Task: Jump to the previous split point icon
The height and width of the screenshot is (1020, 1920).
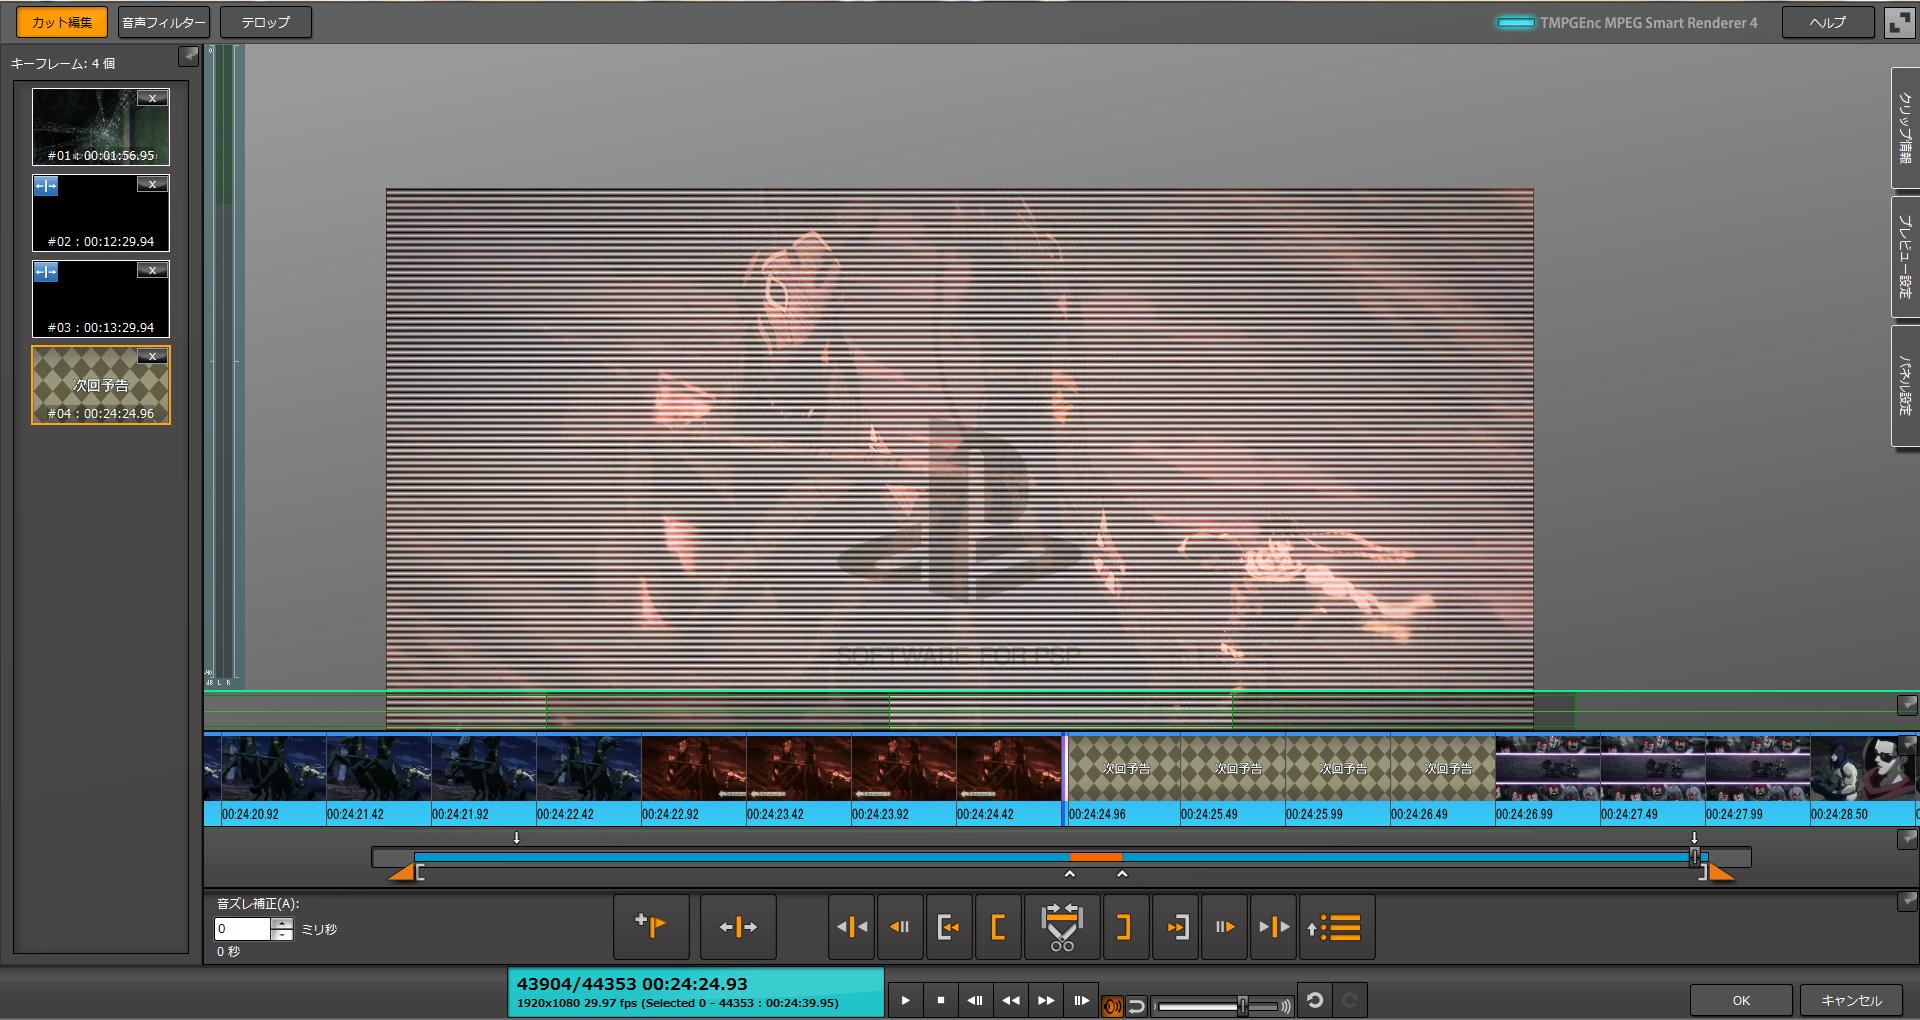Action: (852, 927)
